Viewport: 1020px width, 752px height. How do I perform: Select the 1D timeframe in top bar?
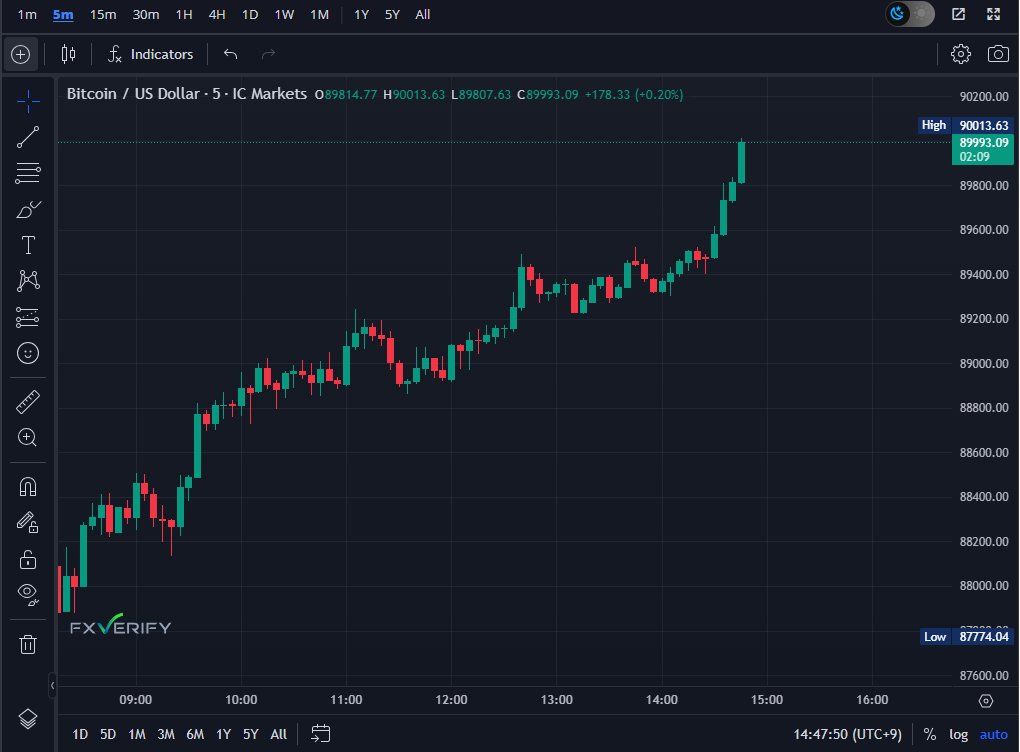[250, 14]
